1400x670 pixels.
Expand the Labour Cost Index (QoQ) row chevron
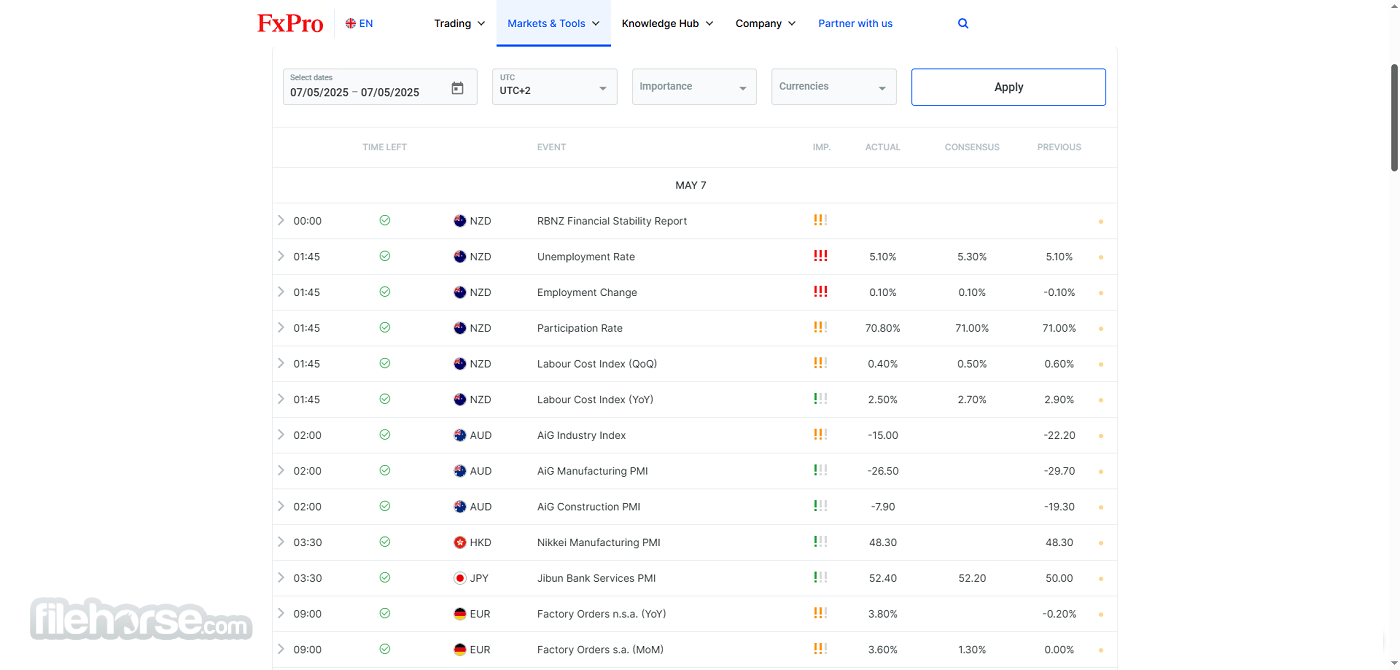281,363
